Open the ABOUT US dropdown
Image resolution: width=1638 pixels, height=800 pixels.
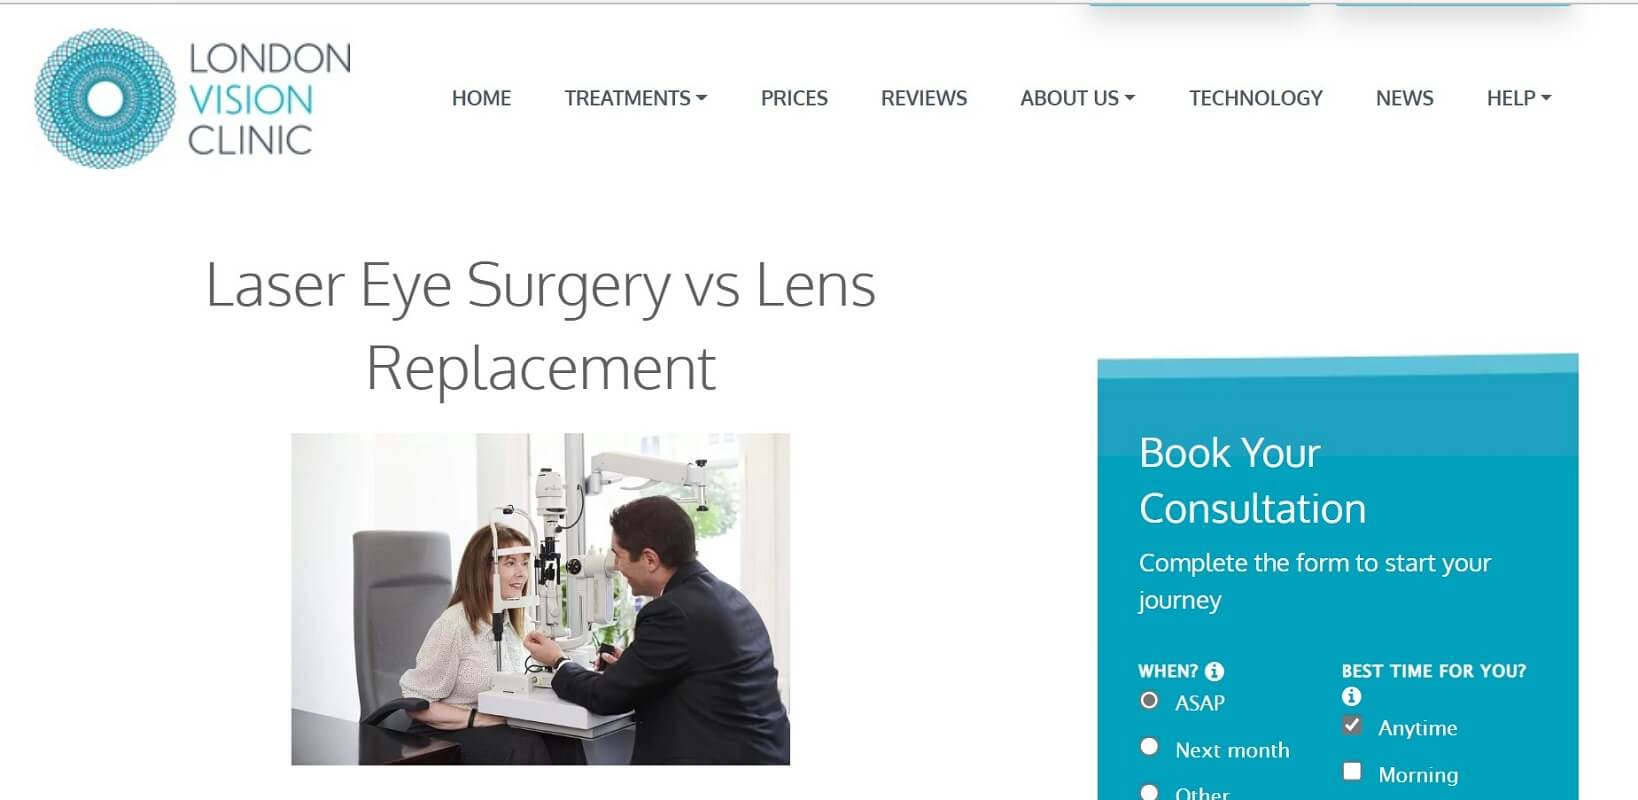(x=1078, y=98)
